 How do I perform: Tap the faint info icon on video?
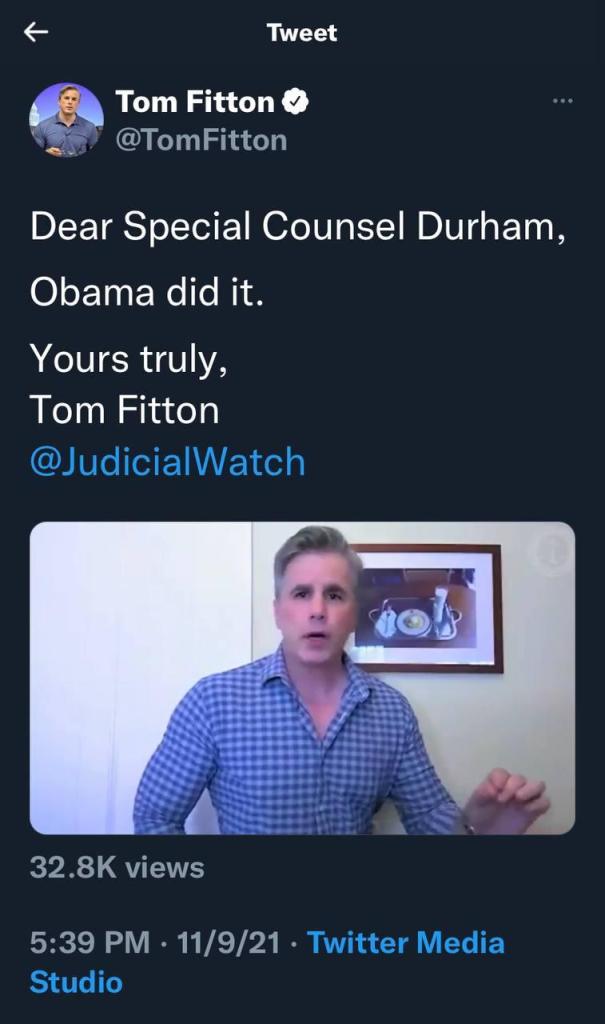tap(551, 552)
